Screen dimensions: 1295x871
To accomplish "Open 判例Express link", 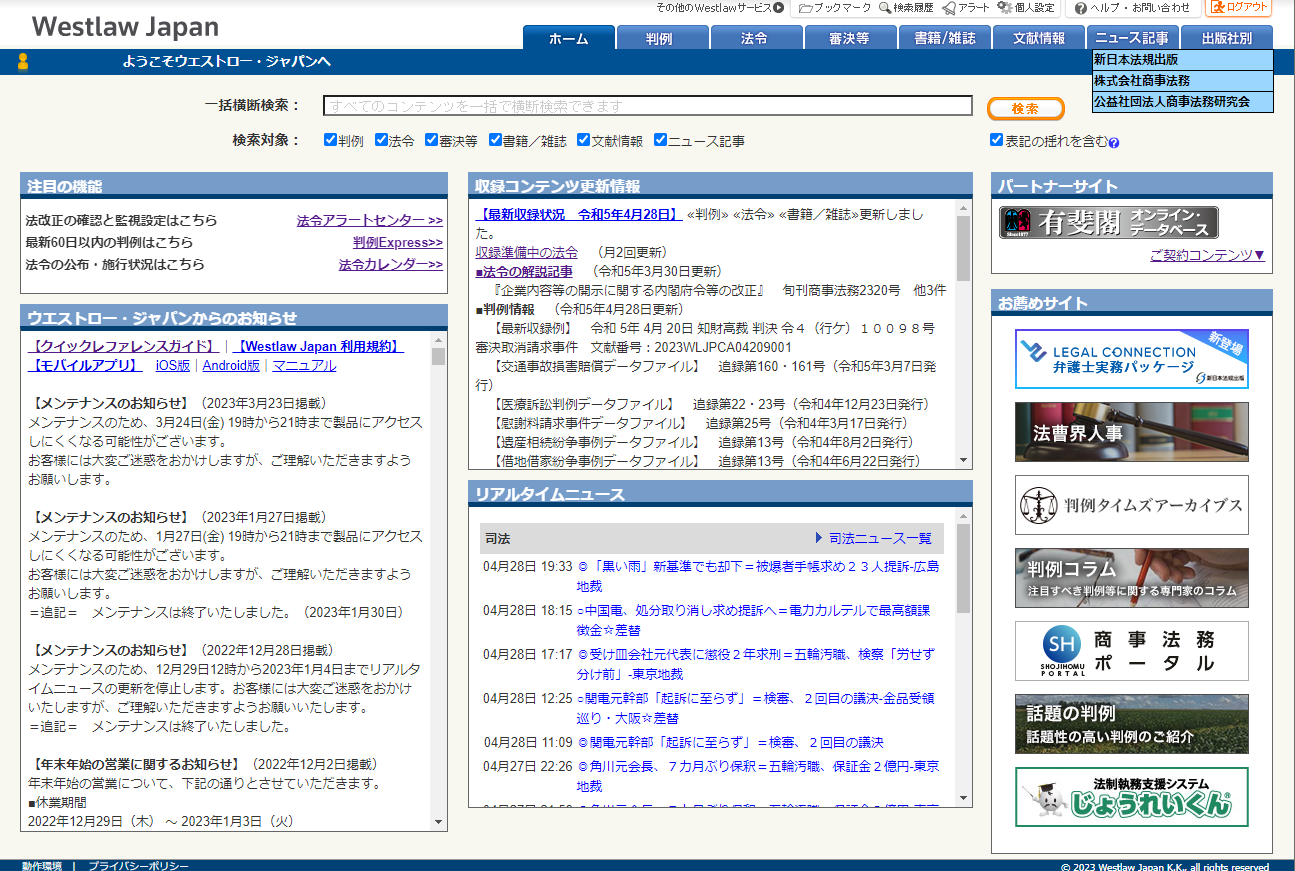I will pos(398,243).
